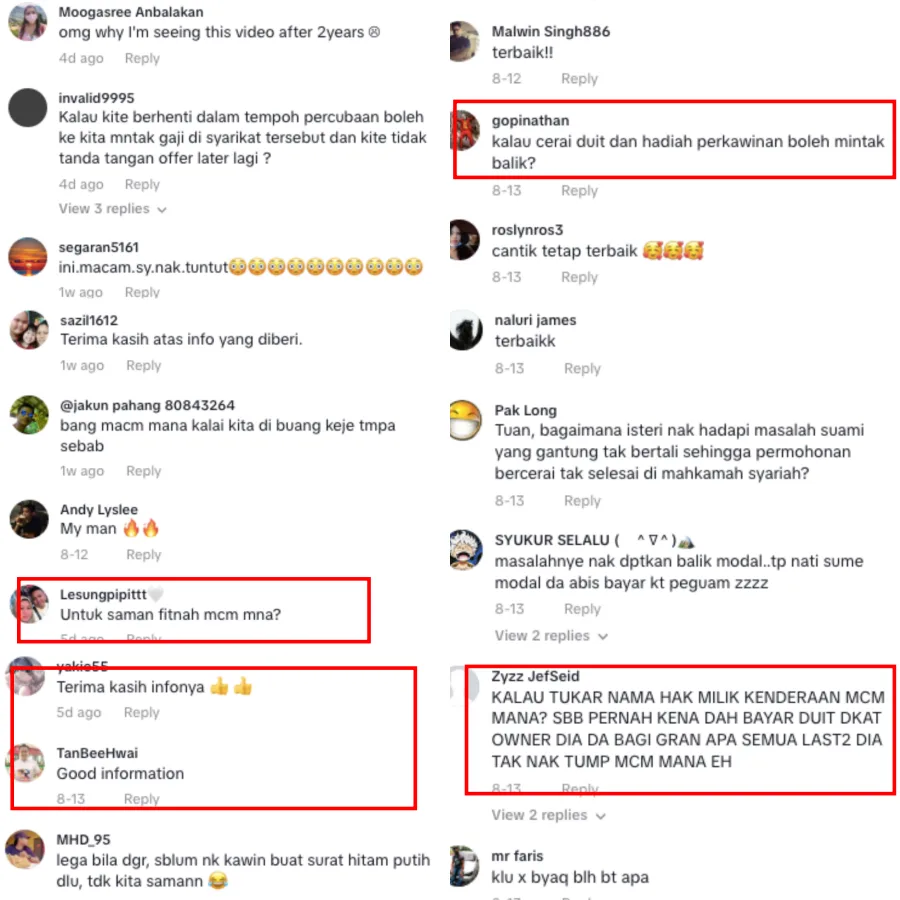Click MHD_95's profile avatar
Screen dimensions: 900x900
point(25,849)
